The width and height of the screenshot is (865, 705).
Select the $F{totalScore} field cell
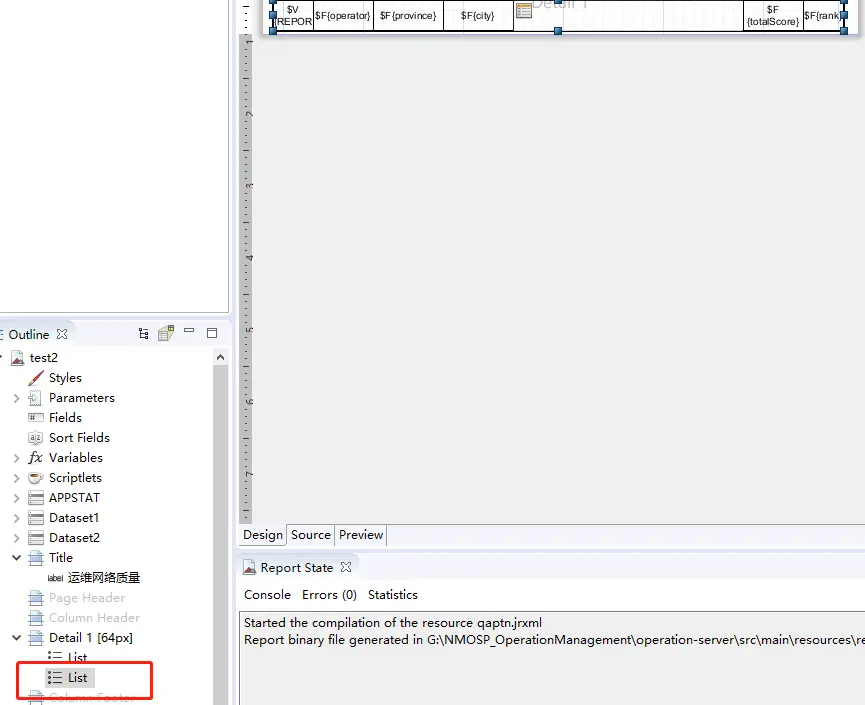click(x=773, y=15)
